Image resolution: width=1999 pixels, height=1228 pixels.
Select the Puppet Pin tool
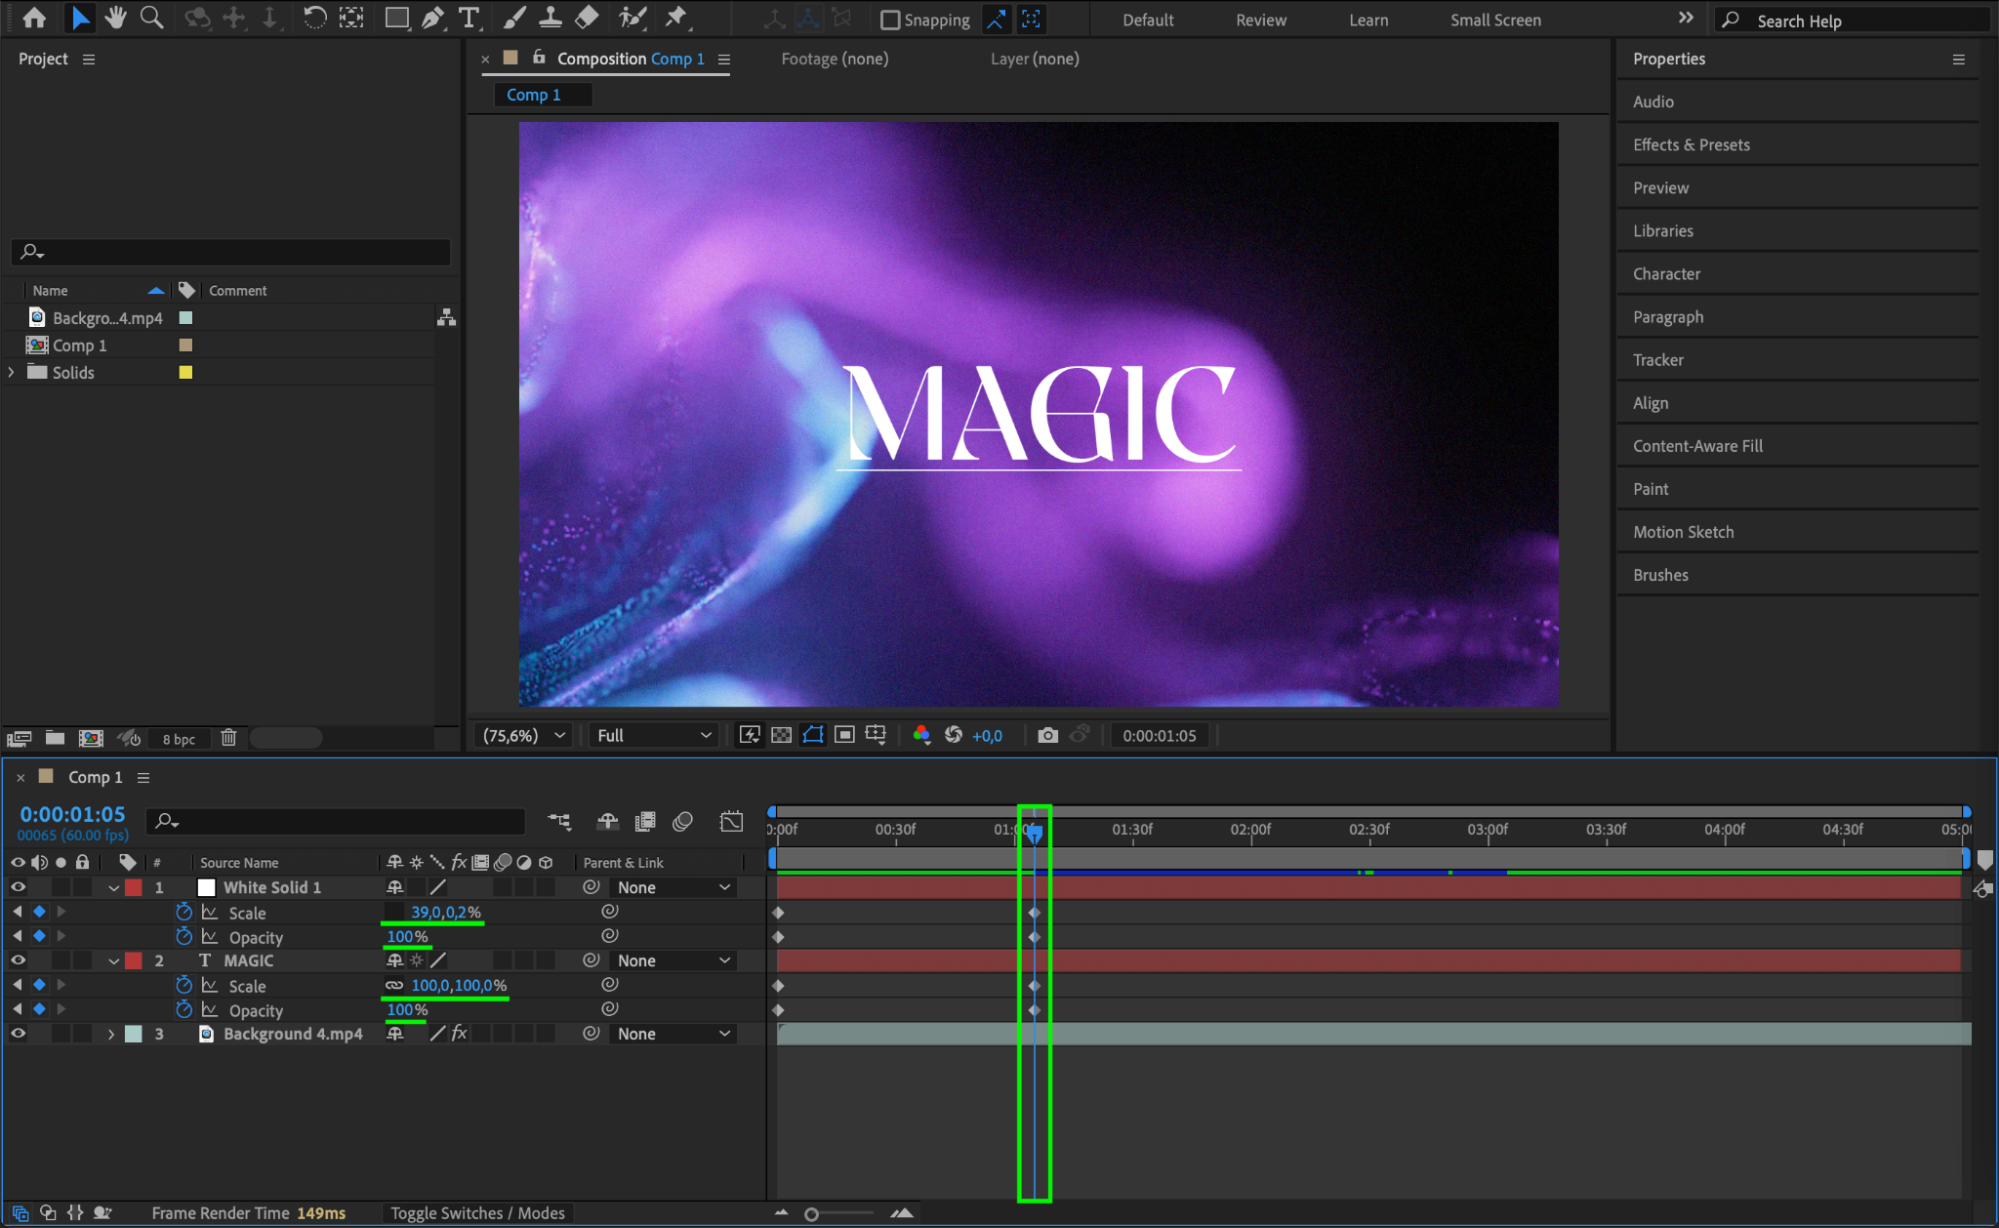pyautogui.click(x=677, y=18)
